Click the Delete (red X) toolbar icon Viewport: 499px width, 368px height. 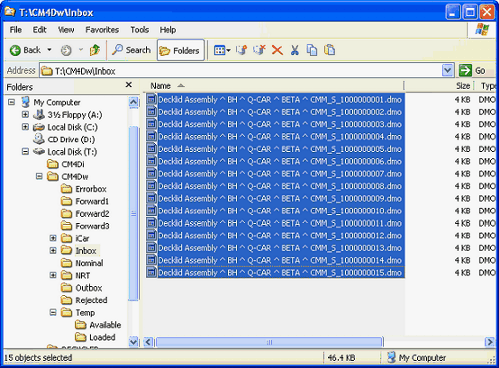(x=277, y=50)
